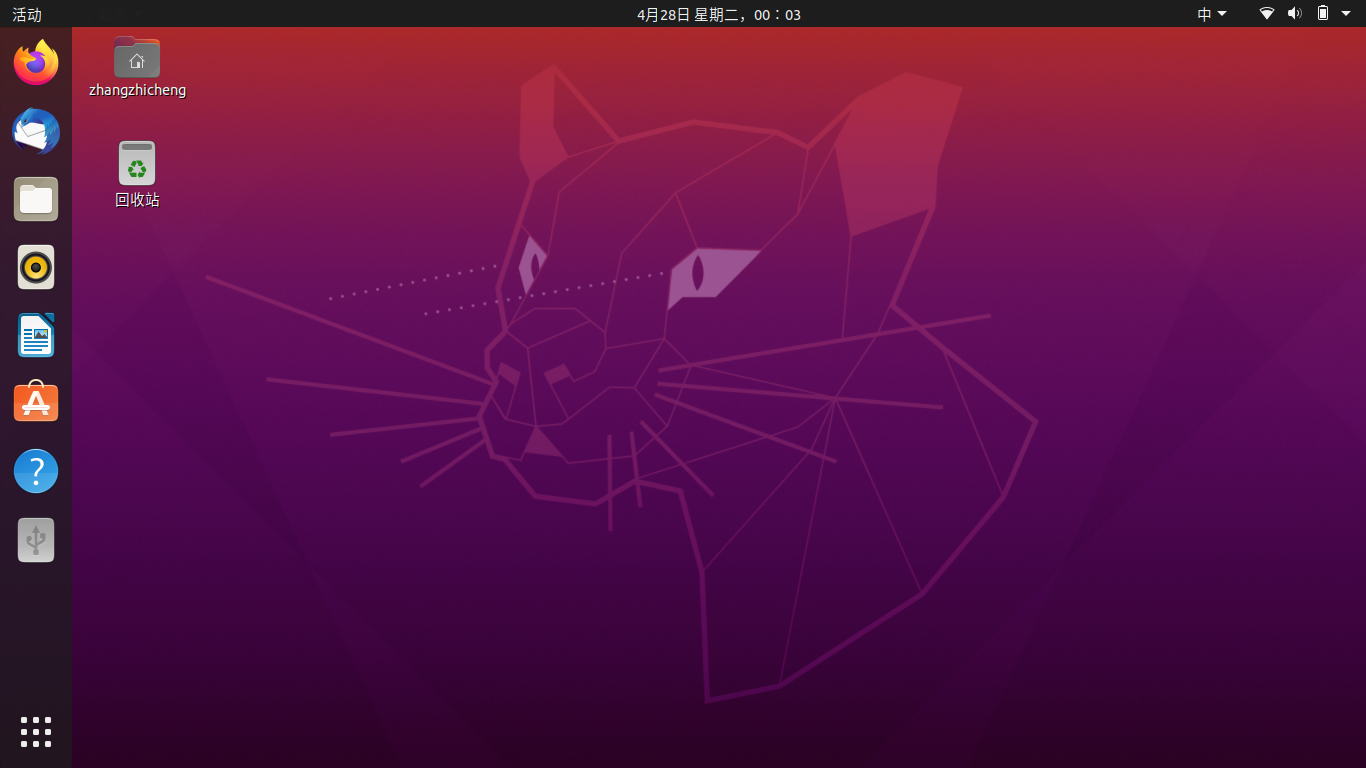Launch Firefox from the dock
The height and width of the screenshot is (768, 1366).
click(36, 63)
